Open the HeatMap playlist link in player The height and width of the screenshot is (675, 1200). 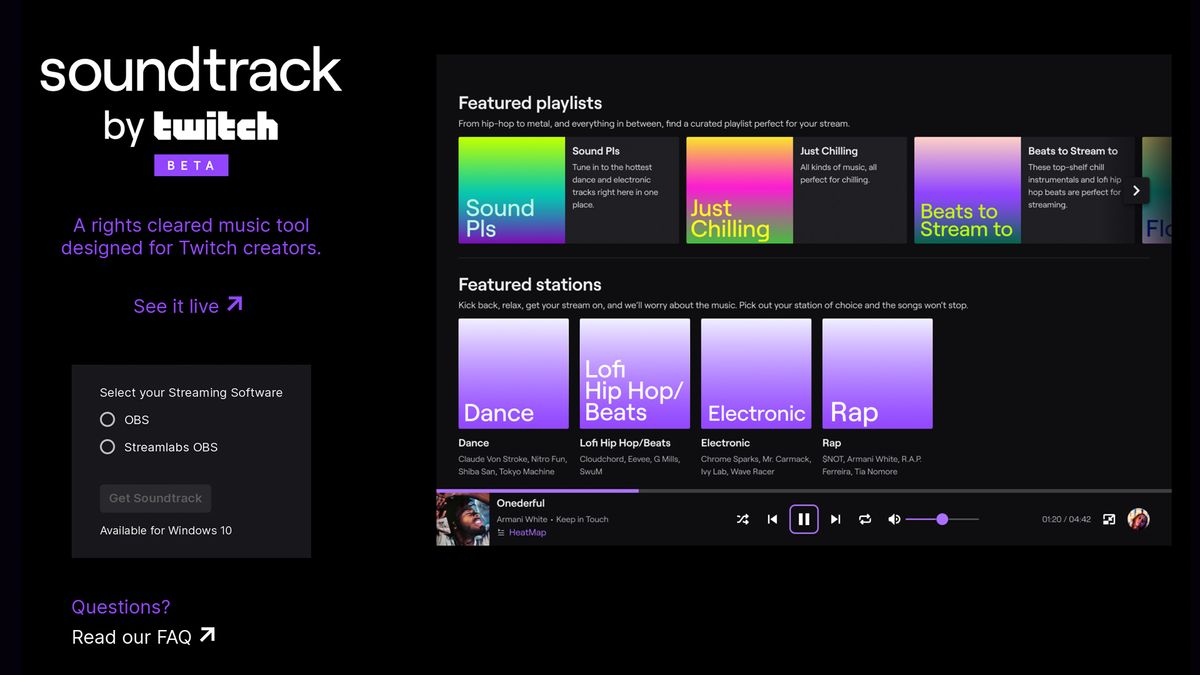coord(527,533)
